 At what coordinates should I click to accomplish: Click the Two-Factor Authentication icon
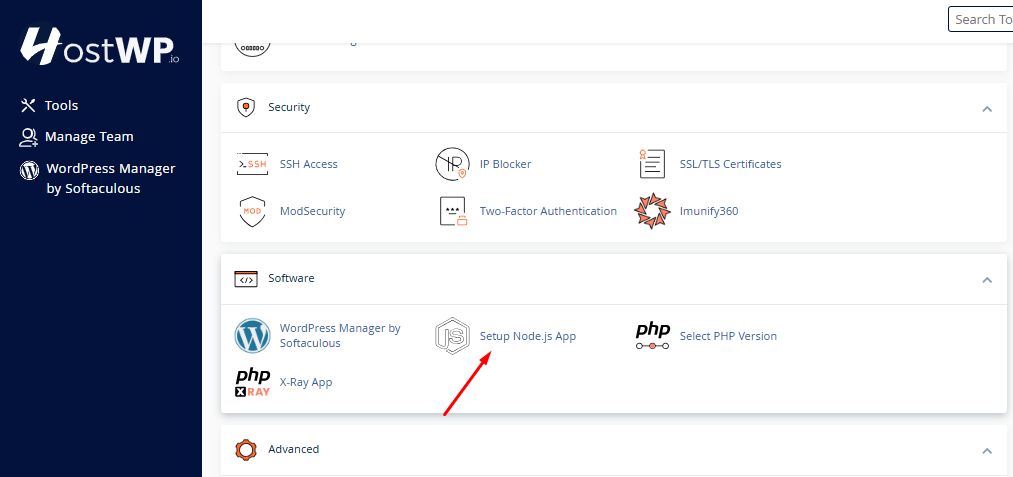pyautogui.click(x=452, y=211)
